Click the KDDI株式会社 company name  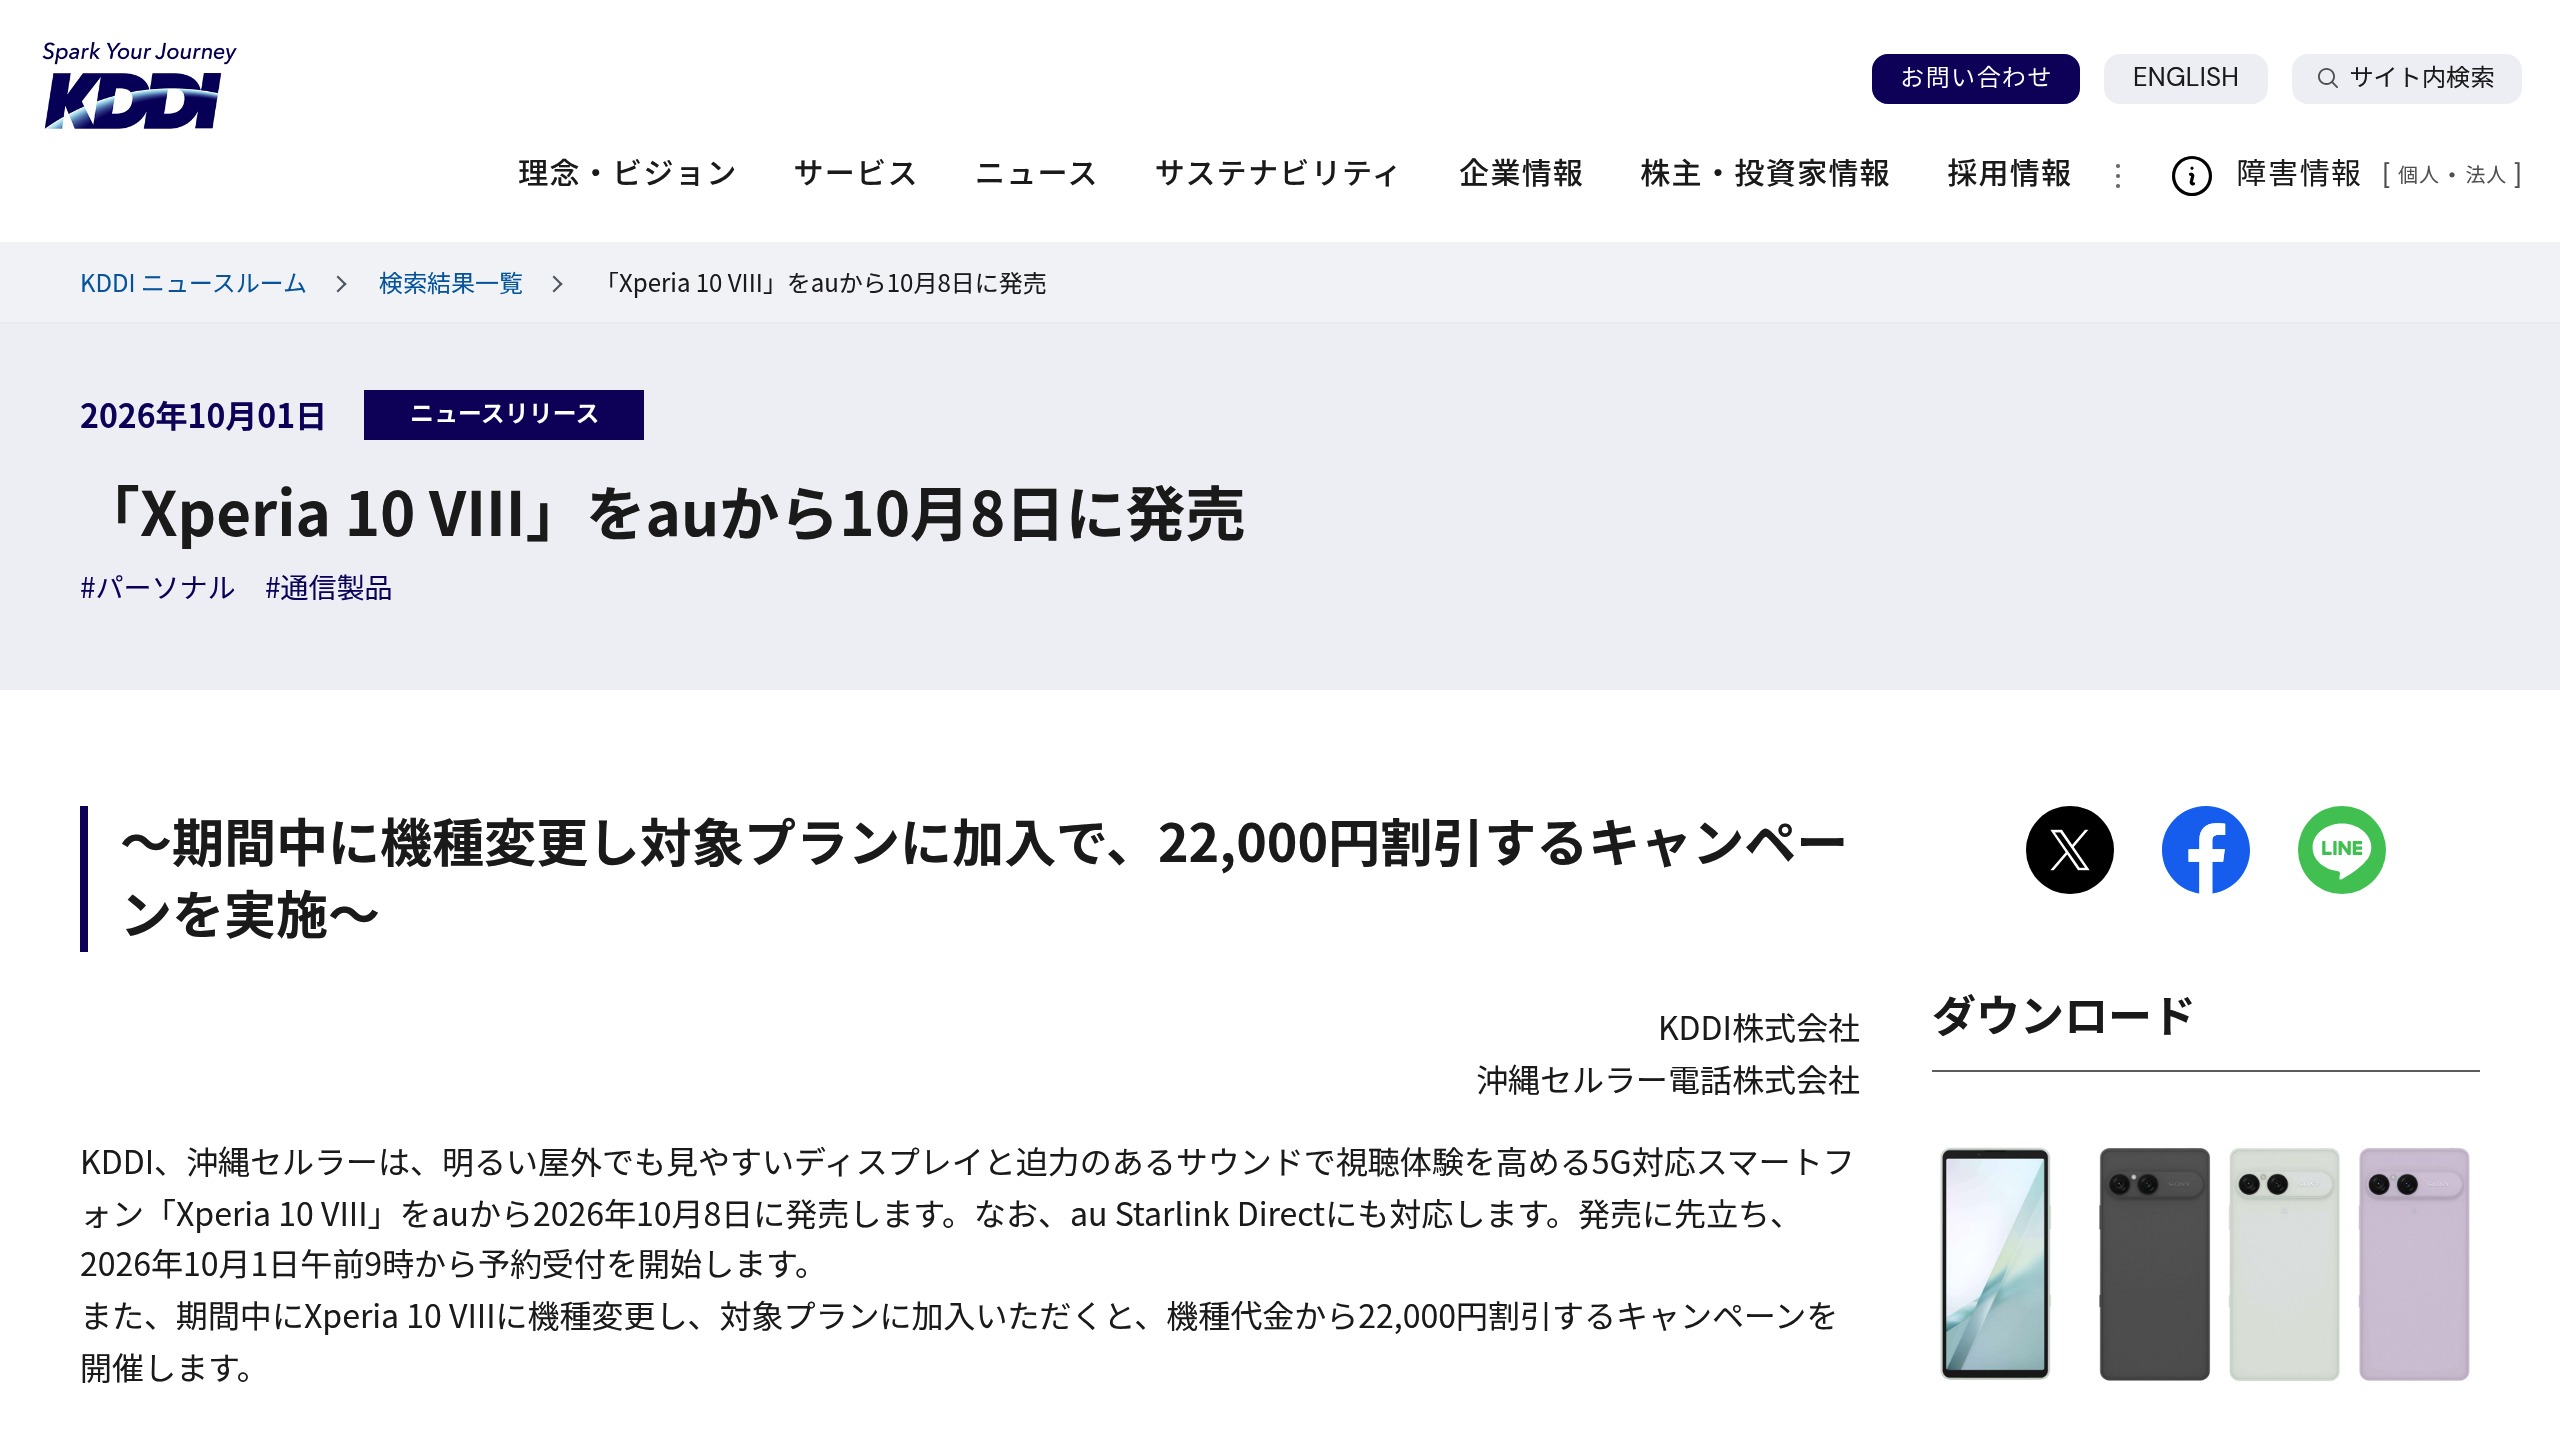pyautogui.click(x=1759, y=1028)
